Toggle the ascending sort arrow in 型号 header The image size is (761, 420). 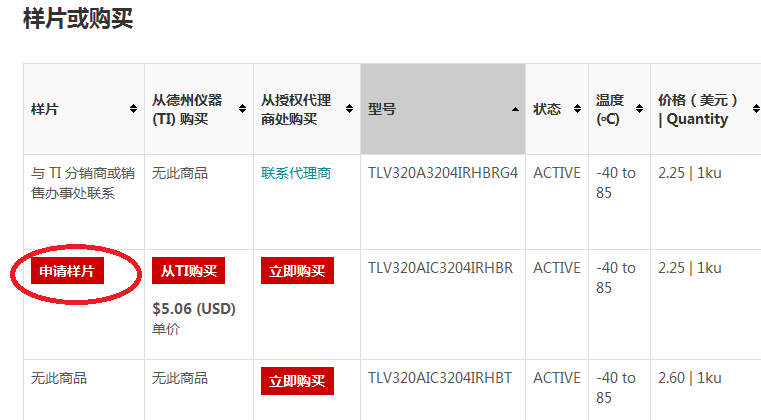coord(515,109)
